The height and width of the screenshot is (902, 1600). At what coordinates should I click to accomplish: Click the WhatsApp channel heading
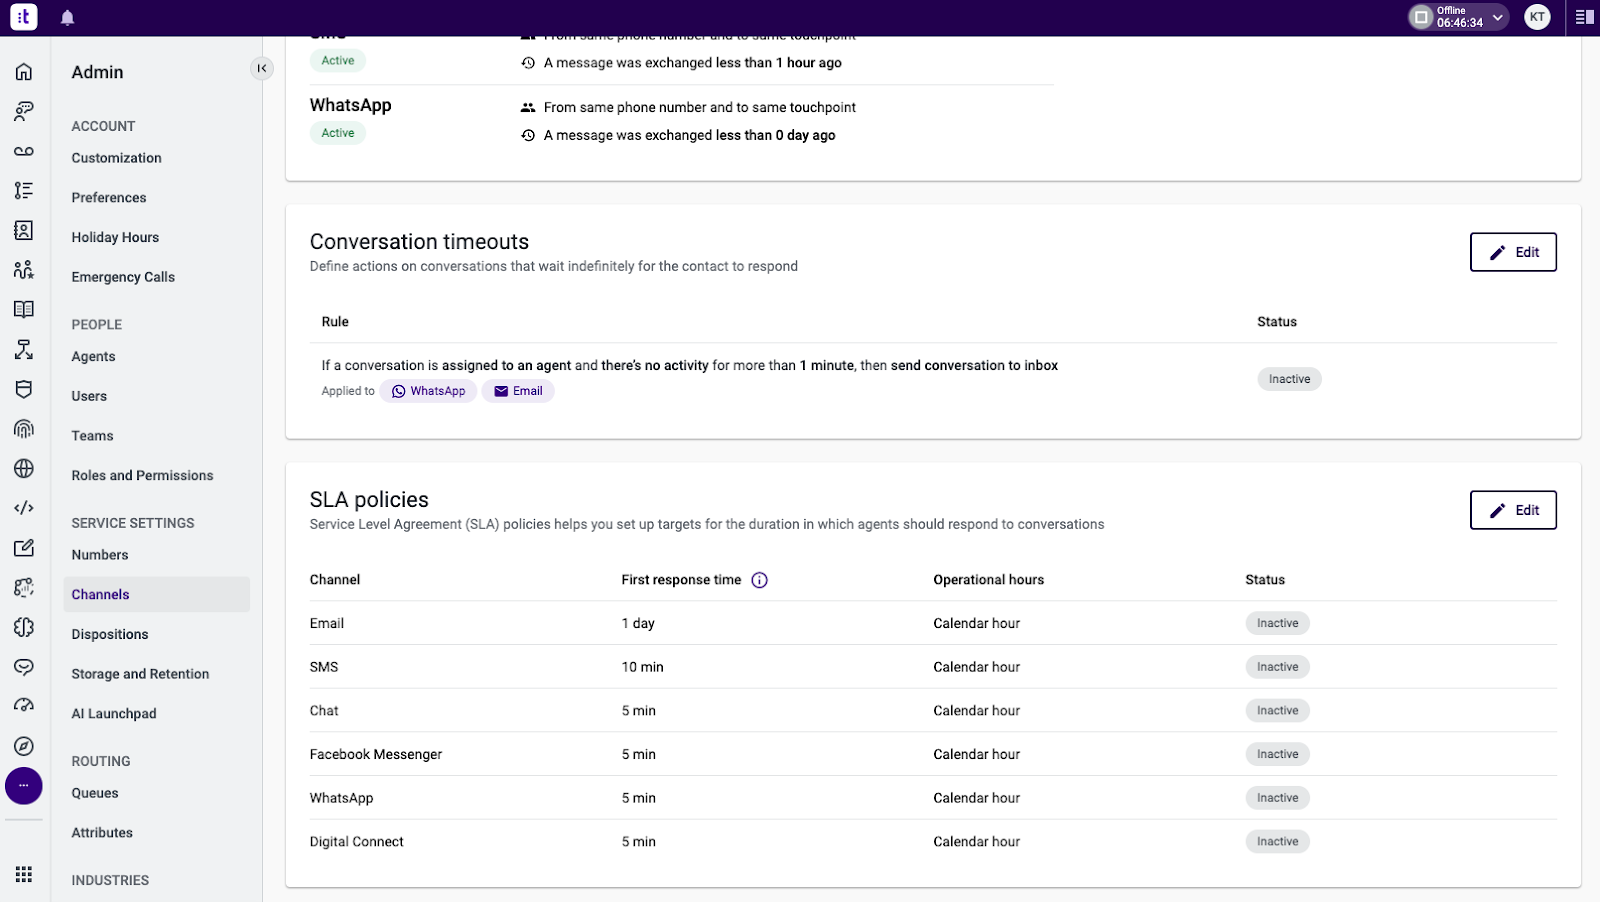351,105
